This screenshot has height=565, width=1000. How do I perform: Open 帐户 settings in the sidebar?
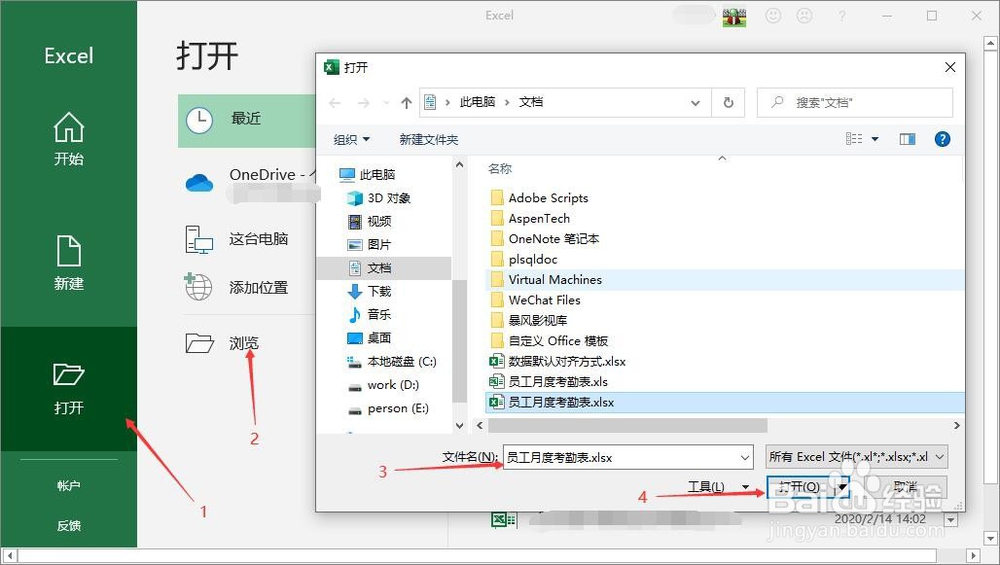pyautogui.click(x=68, y=485)
